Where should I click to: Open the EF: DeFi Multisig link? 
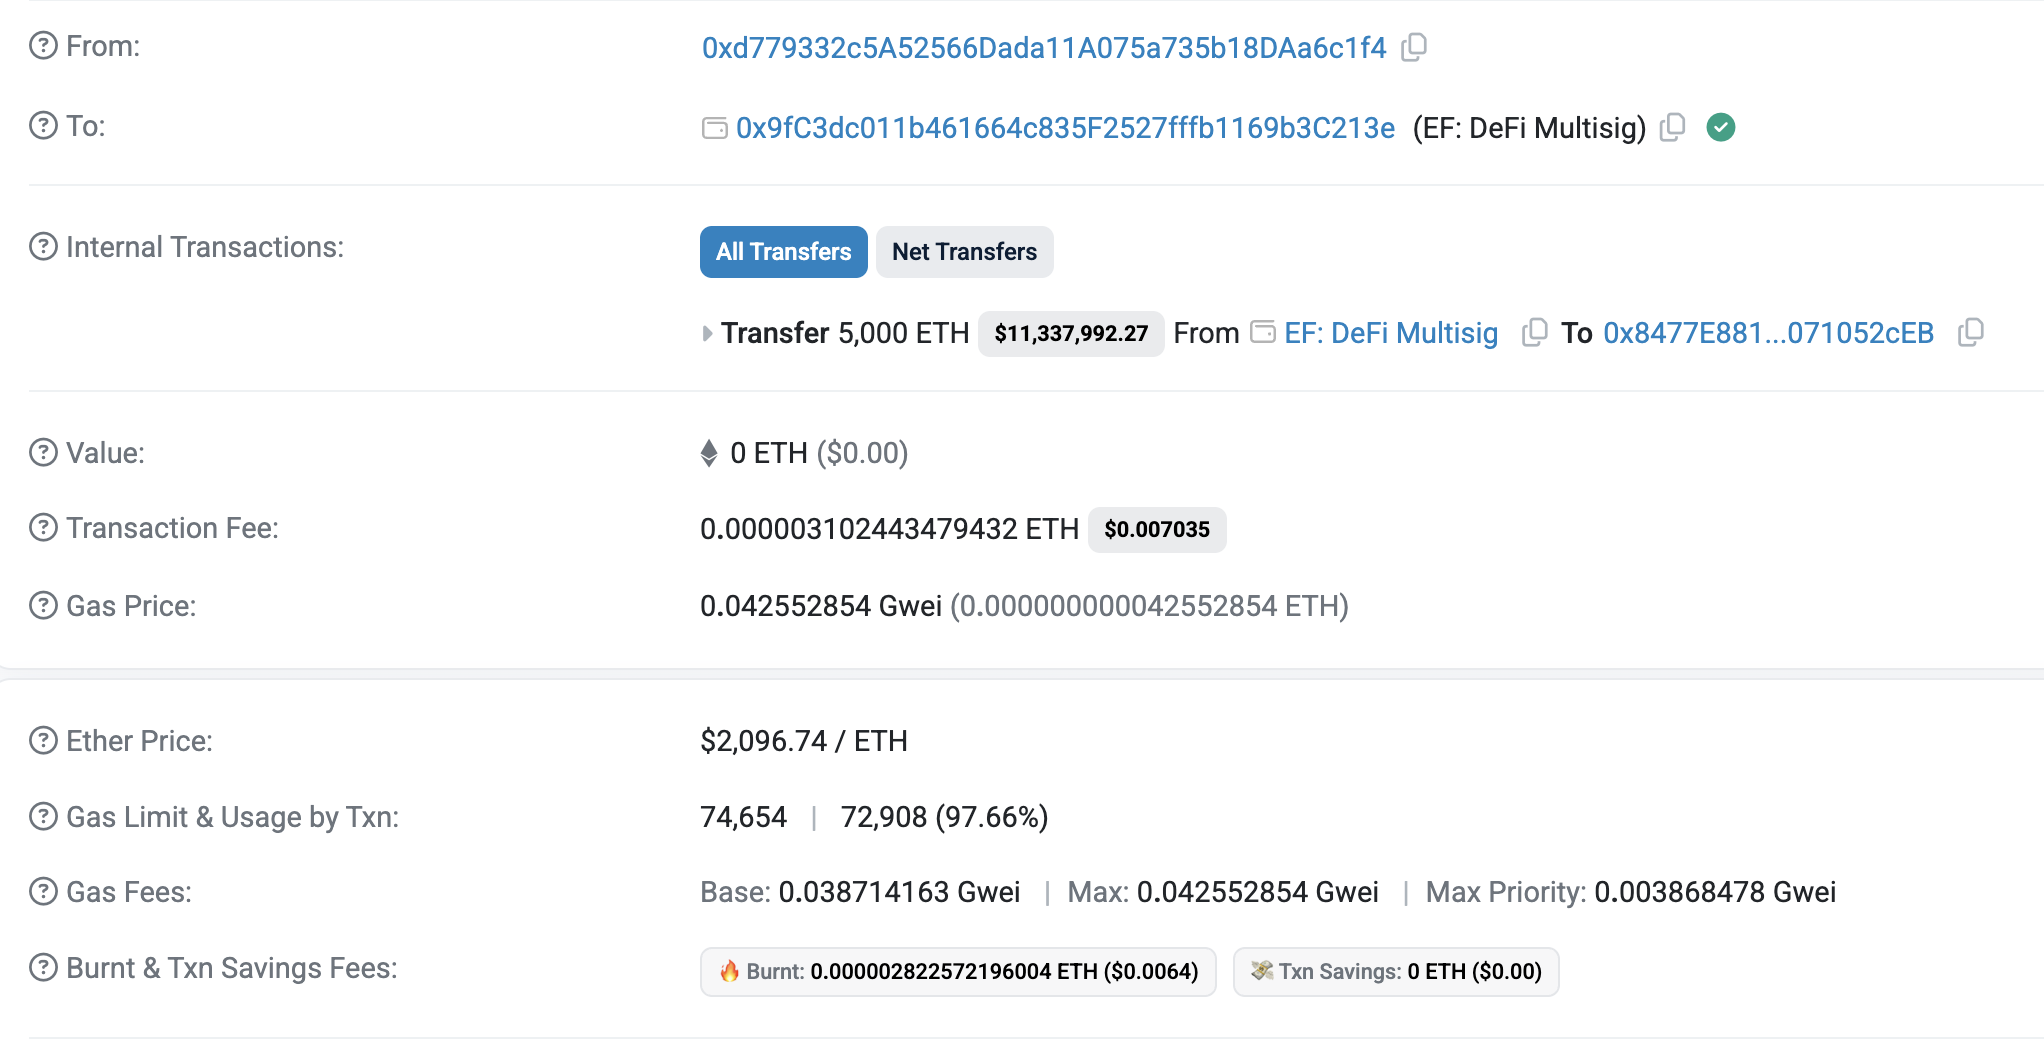[x=1390, y=332]
